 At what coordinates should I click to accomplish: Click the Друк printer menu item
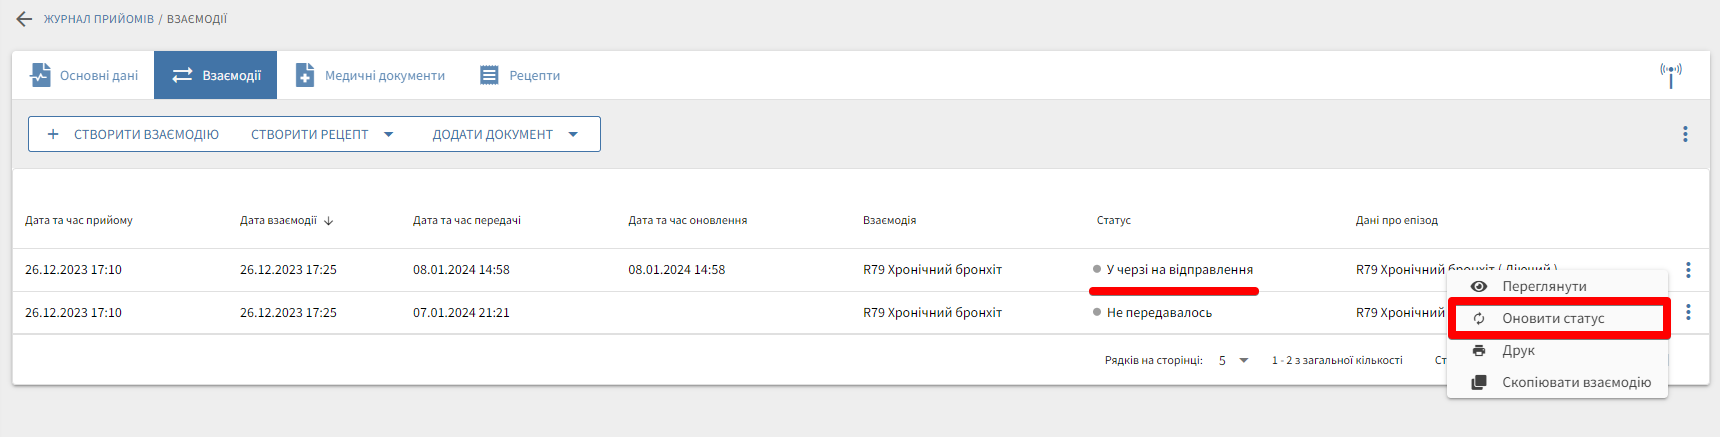pos(1518,351)
